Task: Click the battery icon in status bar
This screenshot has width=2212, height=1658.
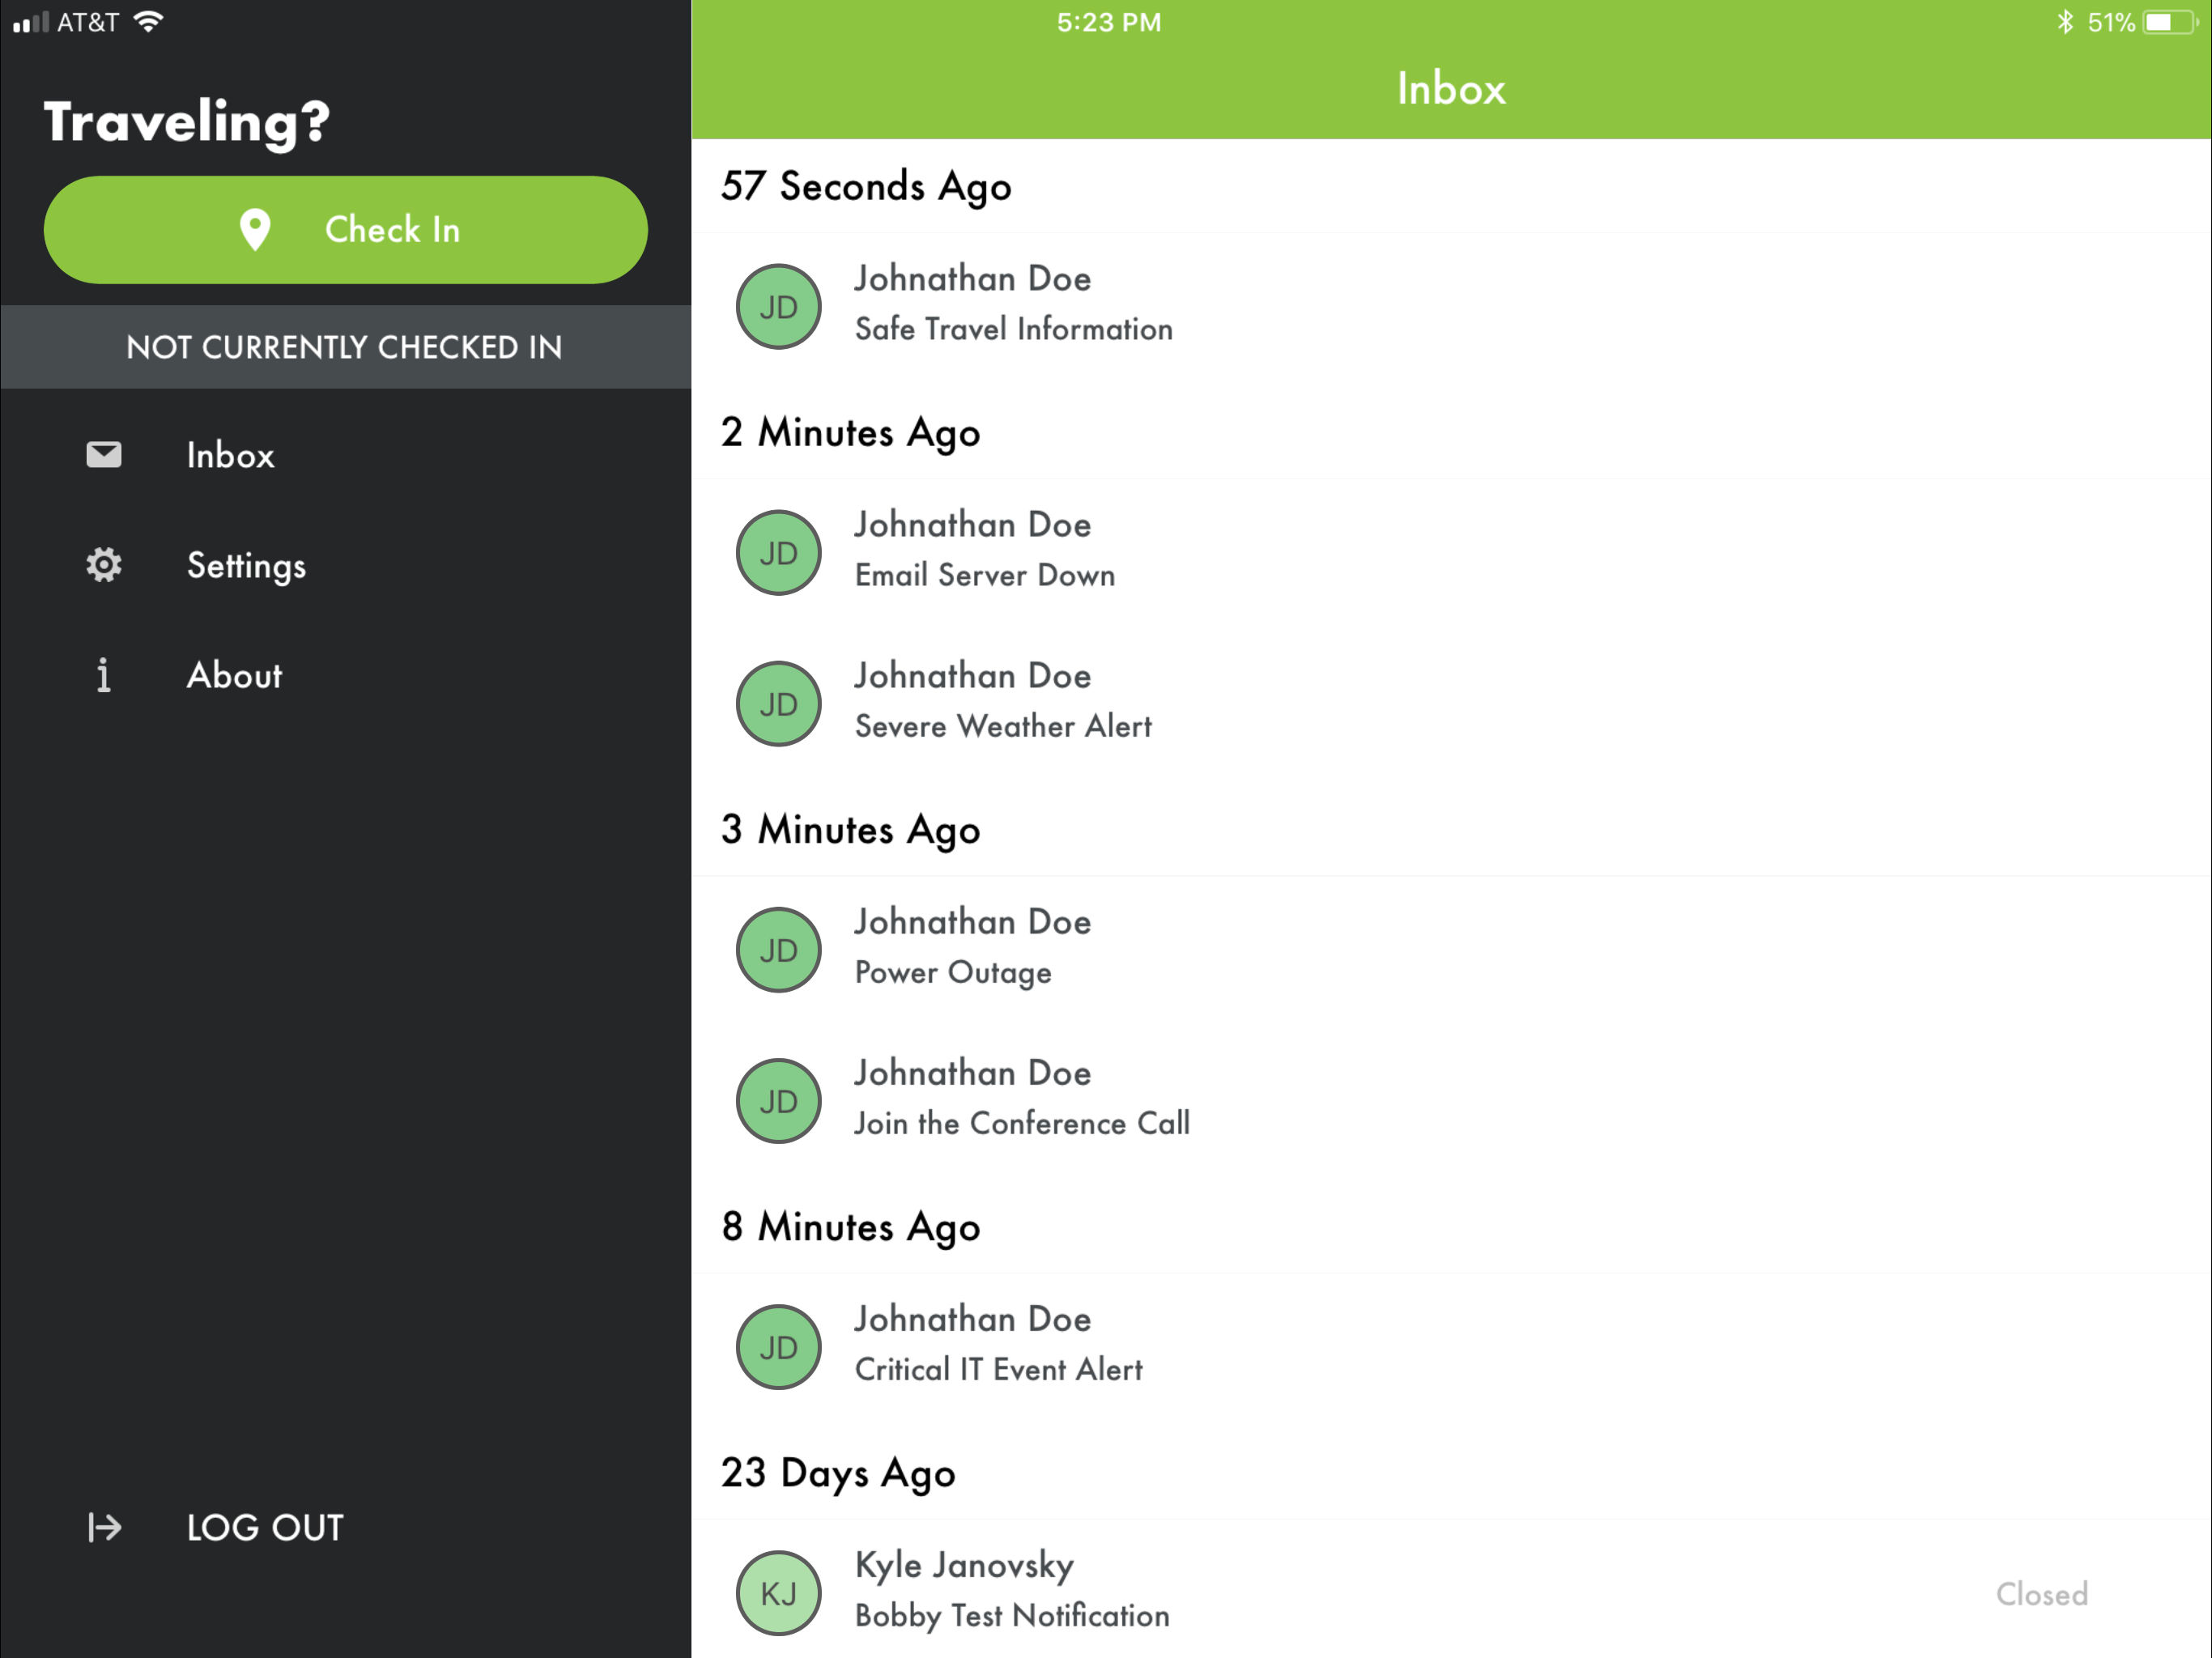Action: pos(2170,22)
